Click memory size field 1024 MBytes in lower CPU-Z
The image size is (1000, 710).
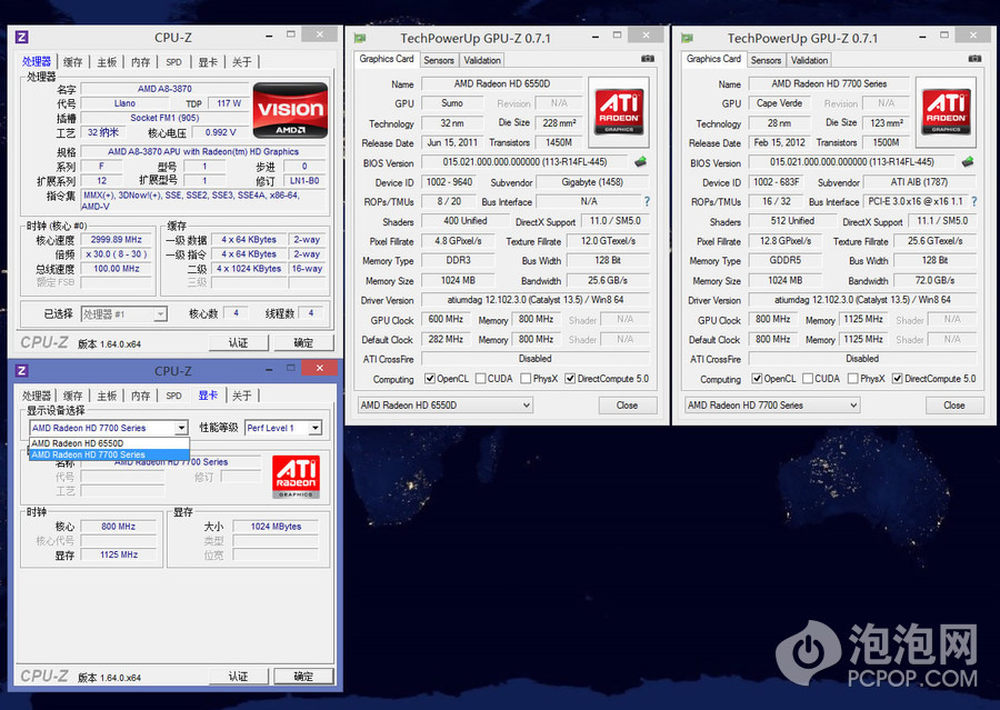tap(276, 526)
